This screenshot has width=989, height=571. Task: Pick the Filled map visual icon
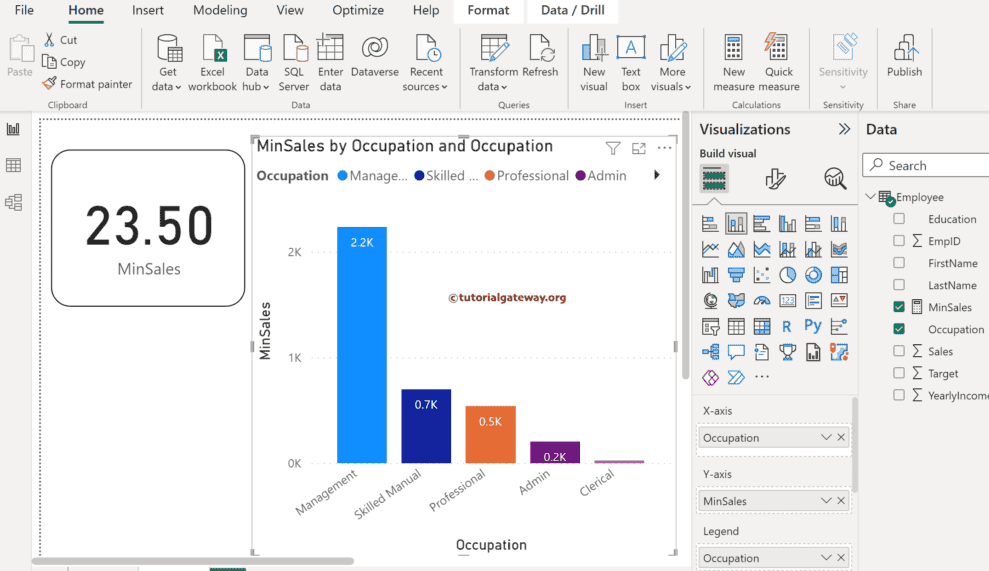click(736, 301)
